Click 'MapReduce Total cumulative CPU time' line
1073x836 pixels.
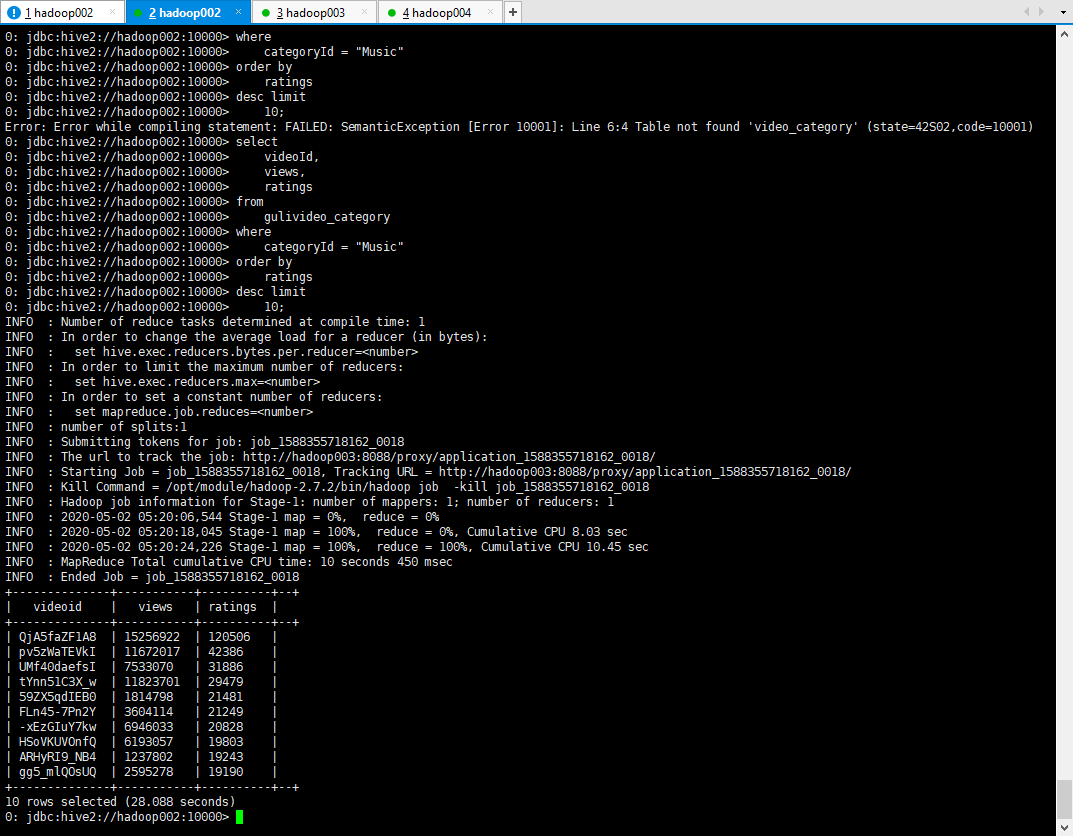[229, 562]
